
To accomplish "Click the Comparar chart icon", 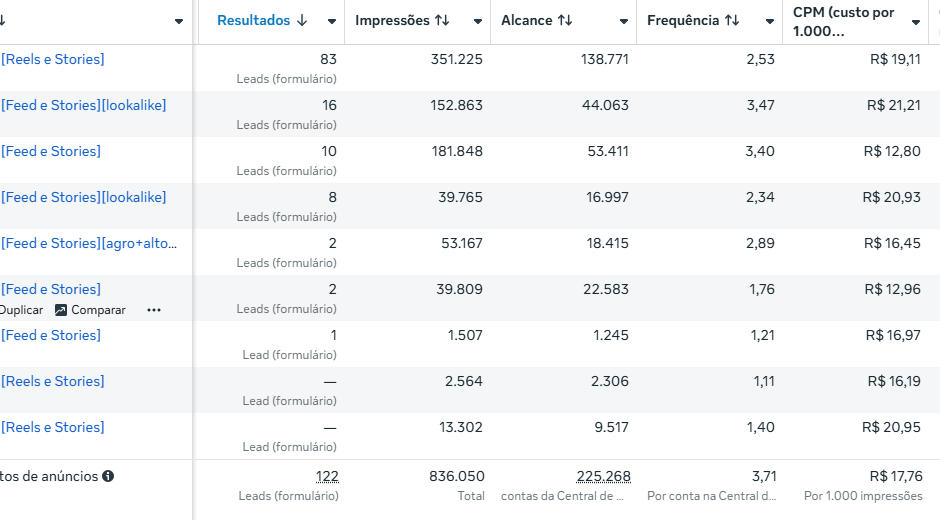I will [x=61, y=310].
